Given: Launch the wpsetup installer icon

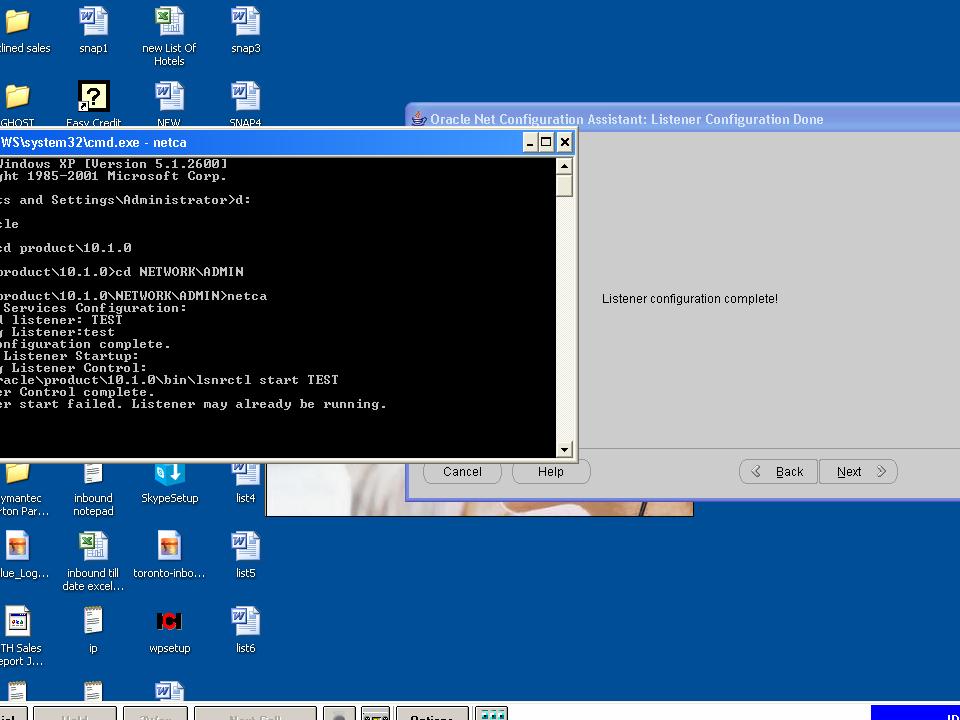Looking at the screenshot, I should pos(170,621).
